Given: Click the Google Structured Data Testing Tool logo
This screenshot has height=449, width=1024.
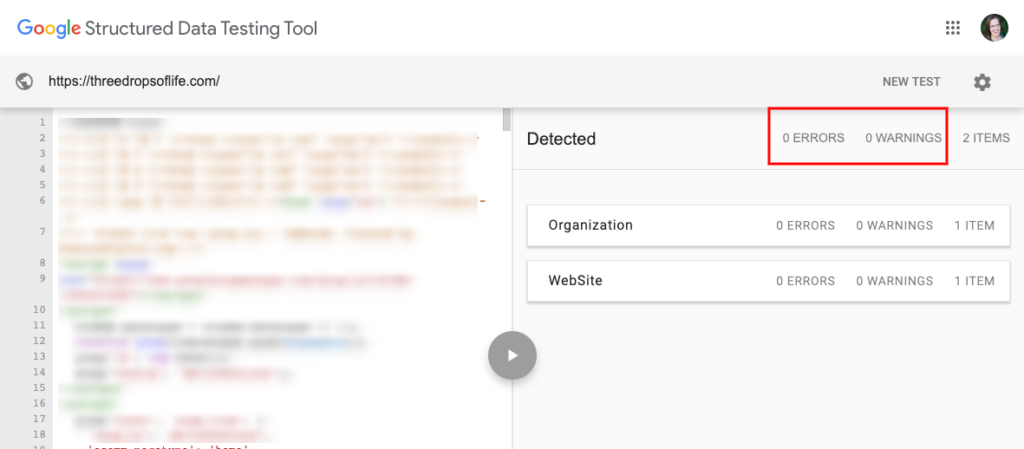Looking at the screenshot, I should (167, 29).
